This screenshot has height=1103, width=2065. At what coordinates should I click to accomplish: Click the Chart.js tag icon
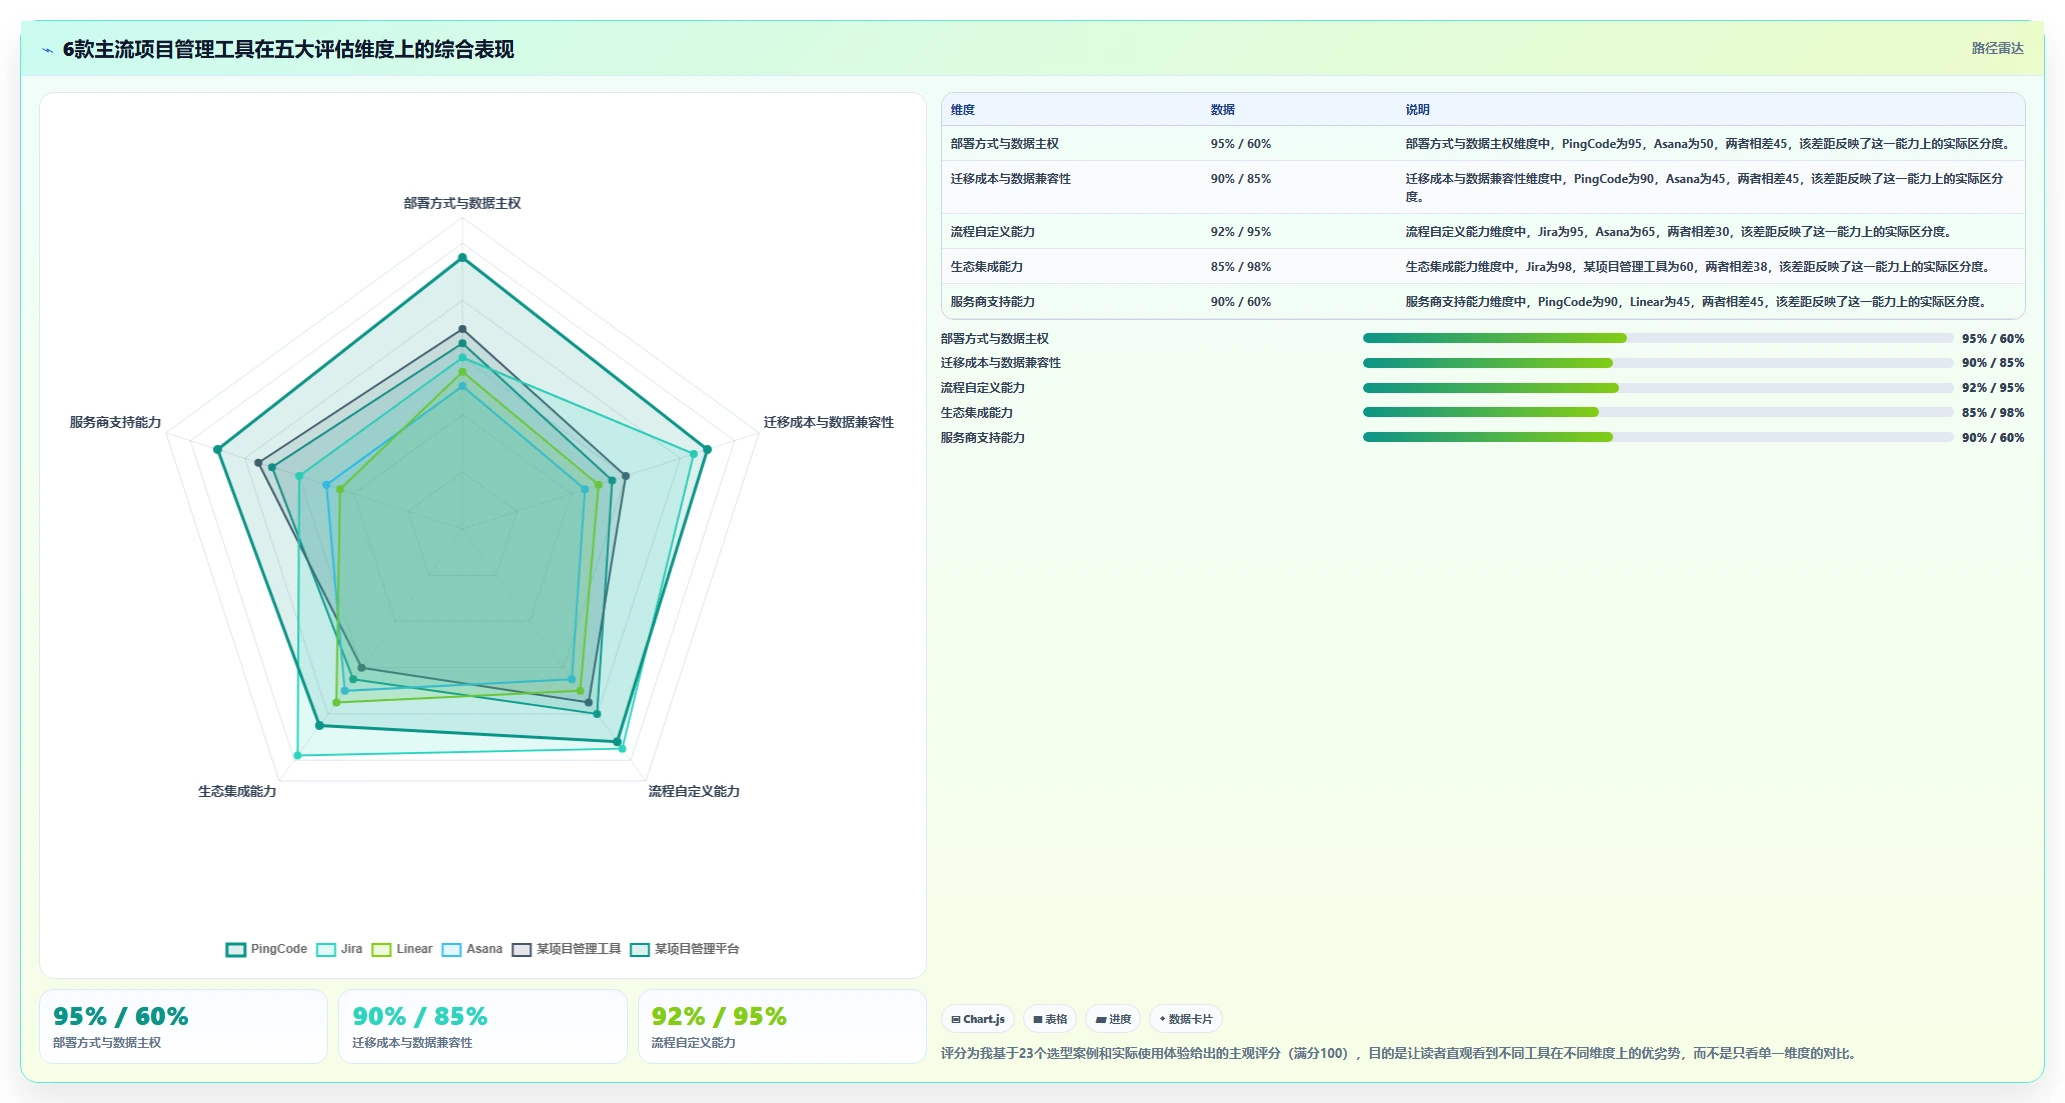[x=956, y=1019]
